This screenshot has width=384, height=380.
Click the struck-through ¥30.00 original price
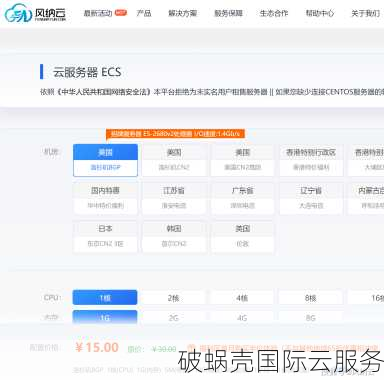(x=164, y=349)
